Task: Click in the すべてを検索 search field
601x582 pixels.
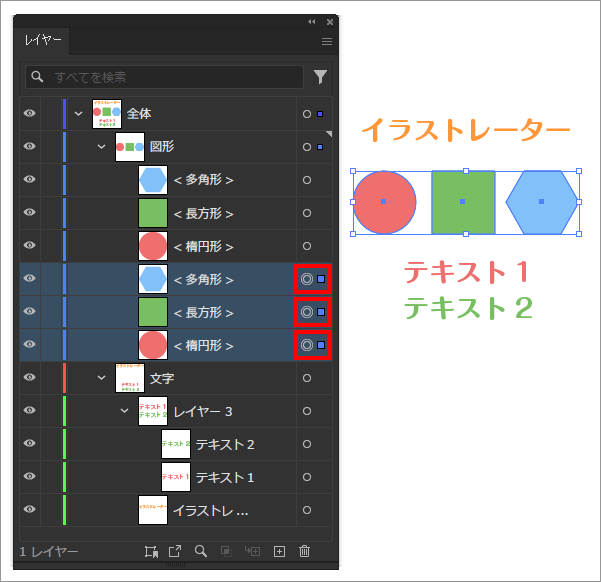Action: click(x=164, y=77)
